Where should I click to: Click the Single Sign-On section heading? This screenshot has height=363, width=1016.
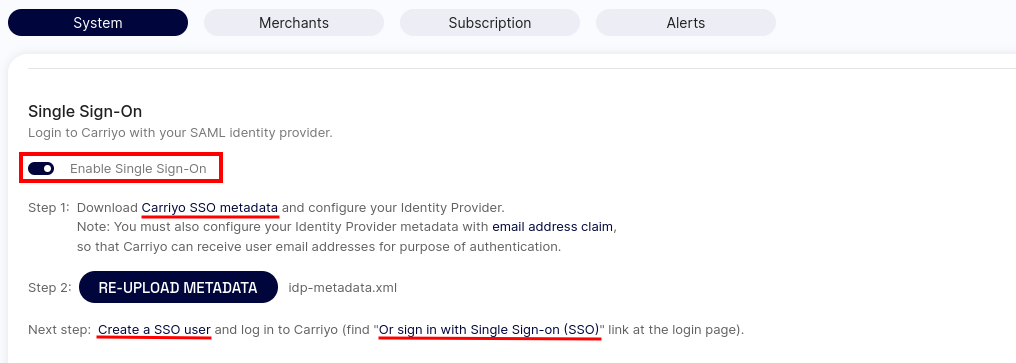tap(85, 111)
